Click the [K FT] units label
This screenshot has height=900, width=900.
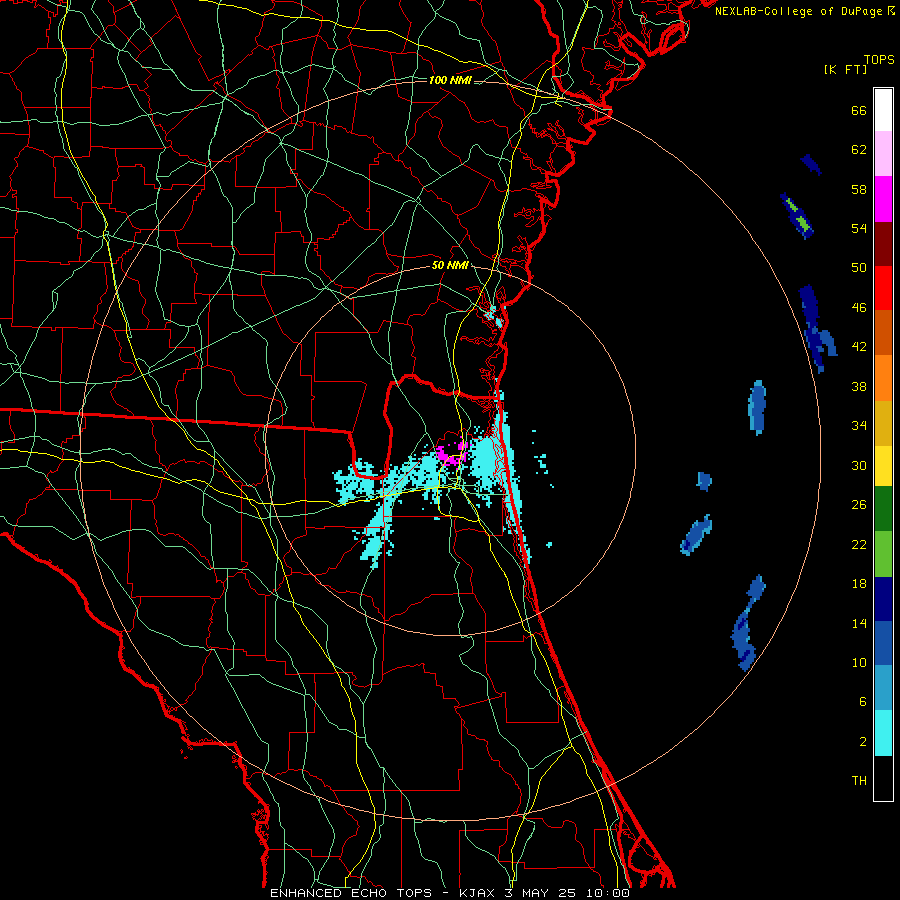click(x=845, y=69)
